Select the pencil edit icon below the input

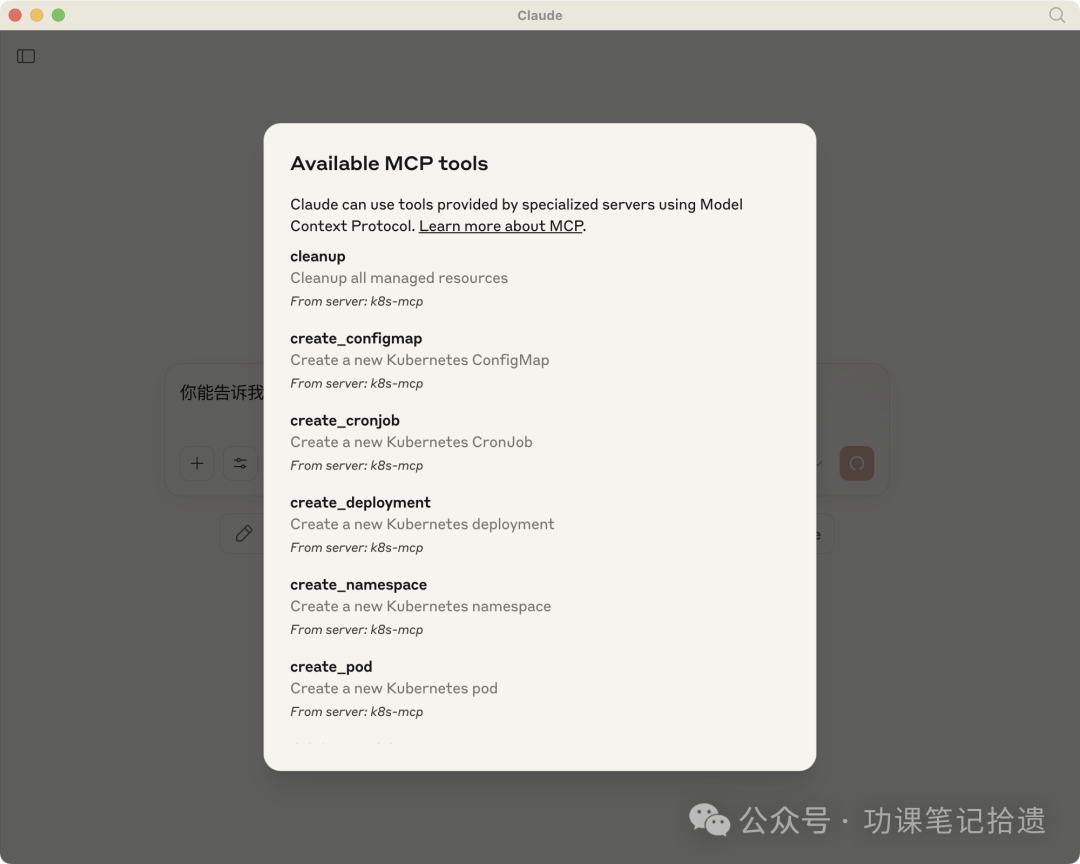(243, 533)
